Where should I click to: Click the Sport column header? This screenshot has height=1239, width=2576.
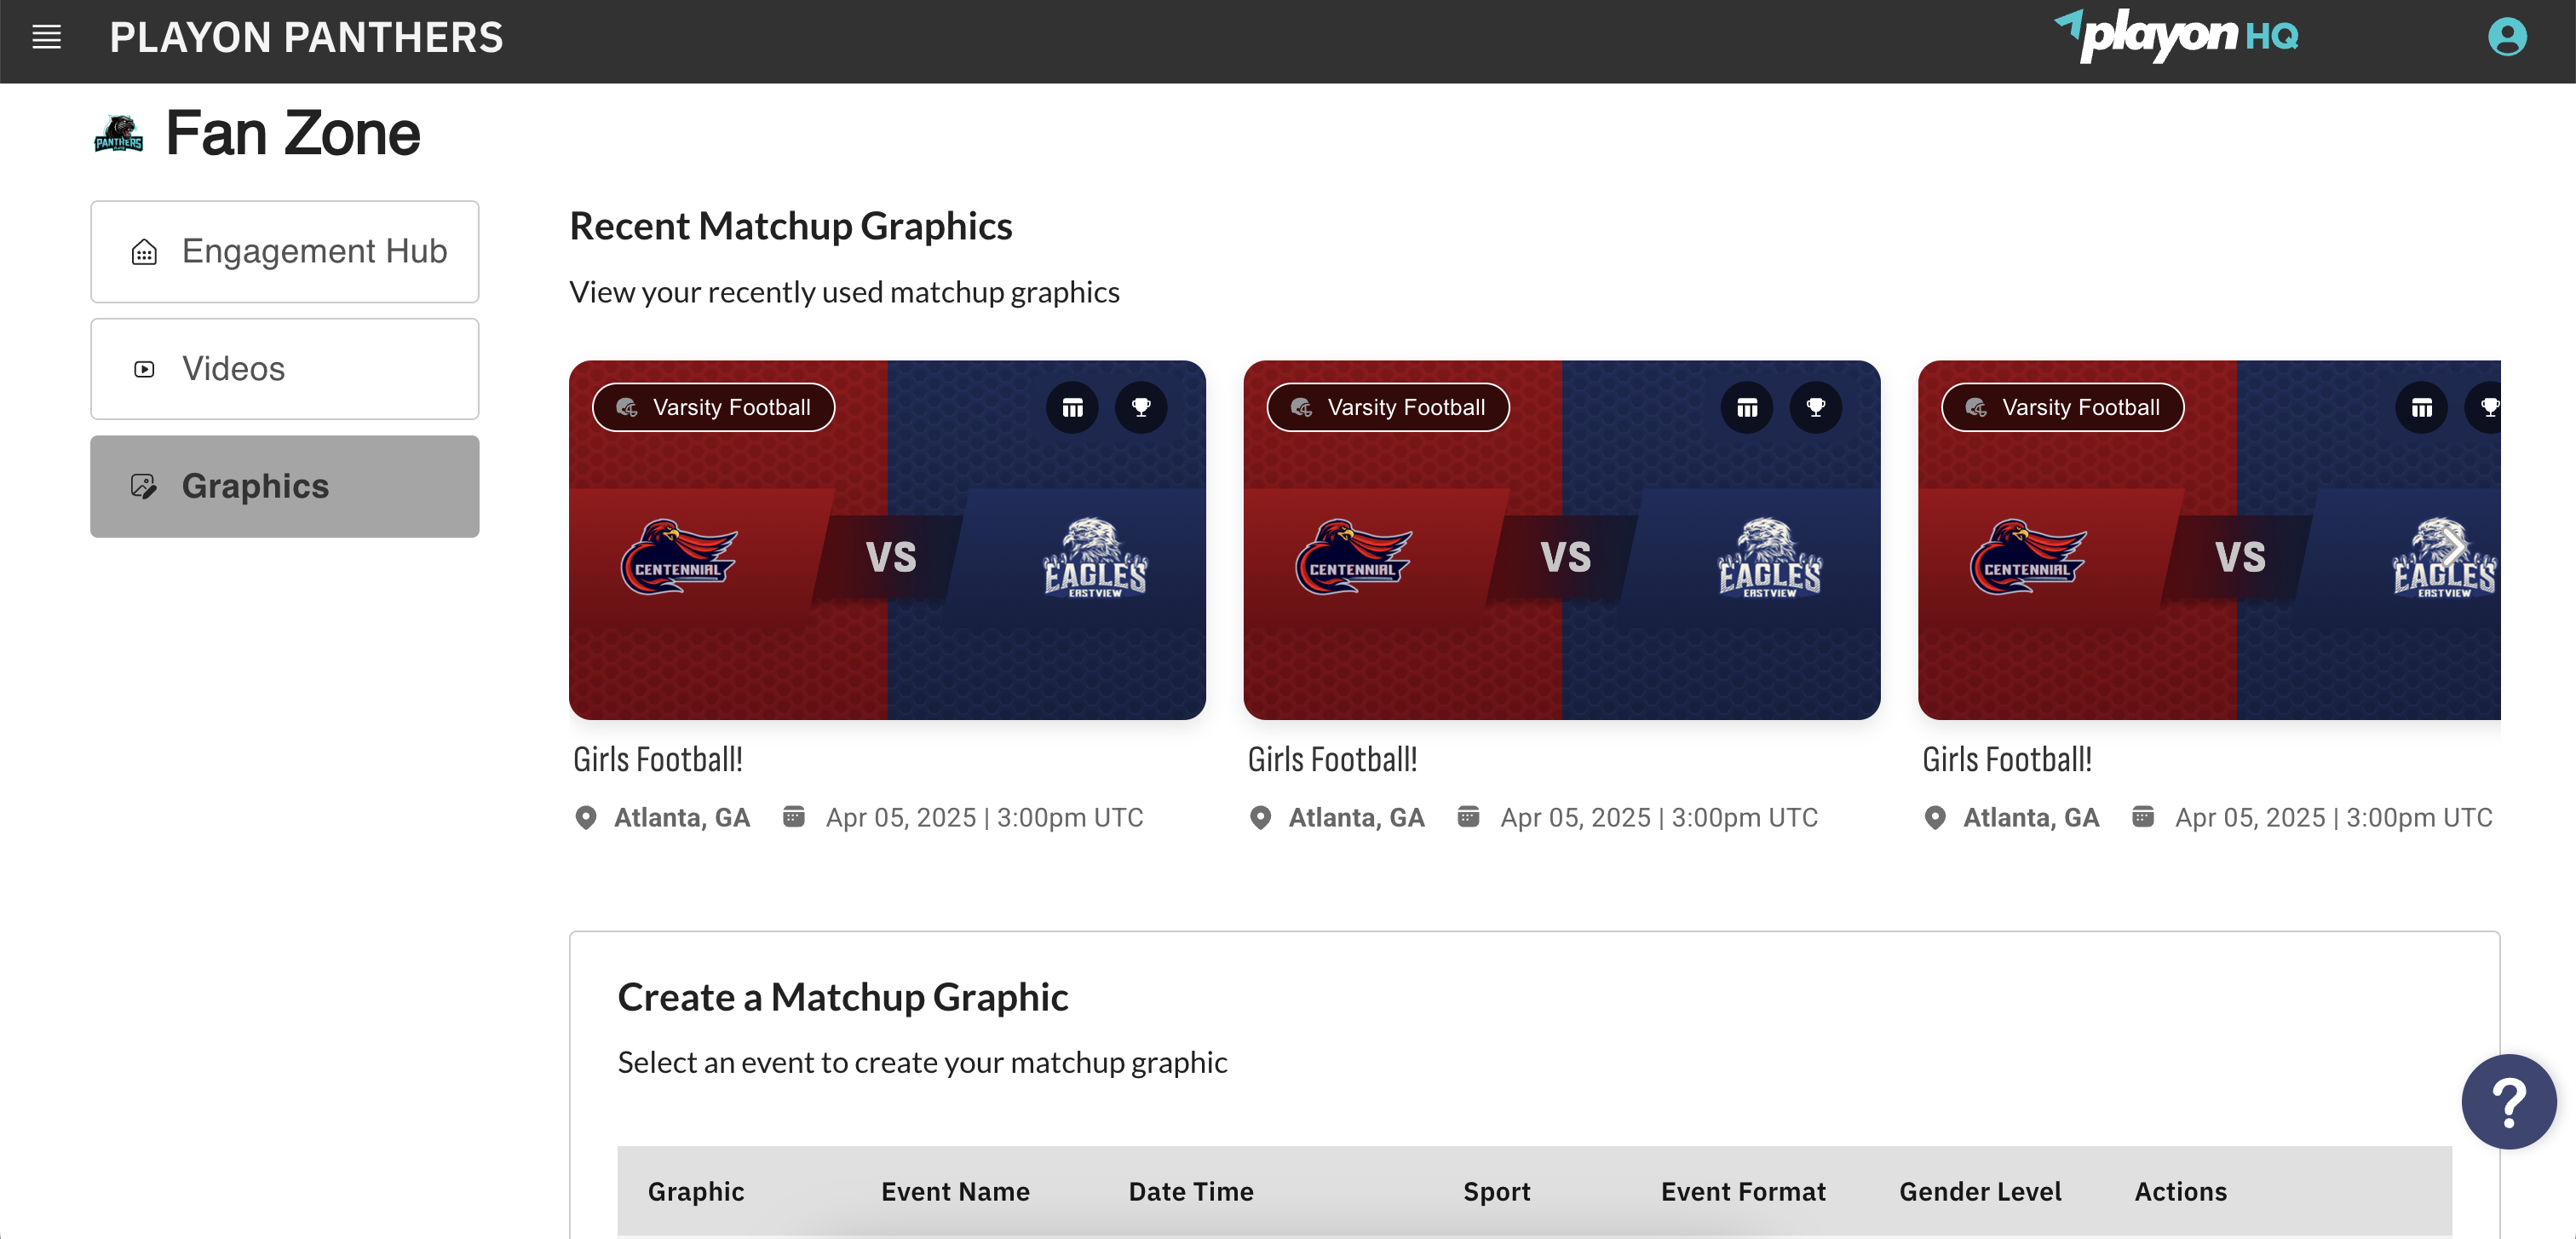[1497, 1191]
